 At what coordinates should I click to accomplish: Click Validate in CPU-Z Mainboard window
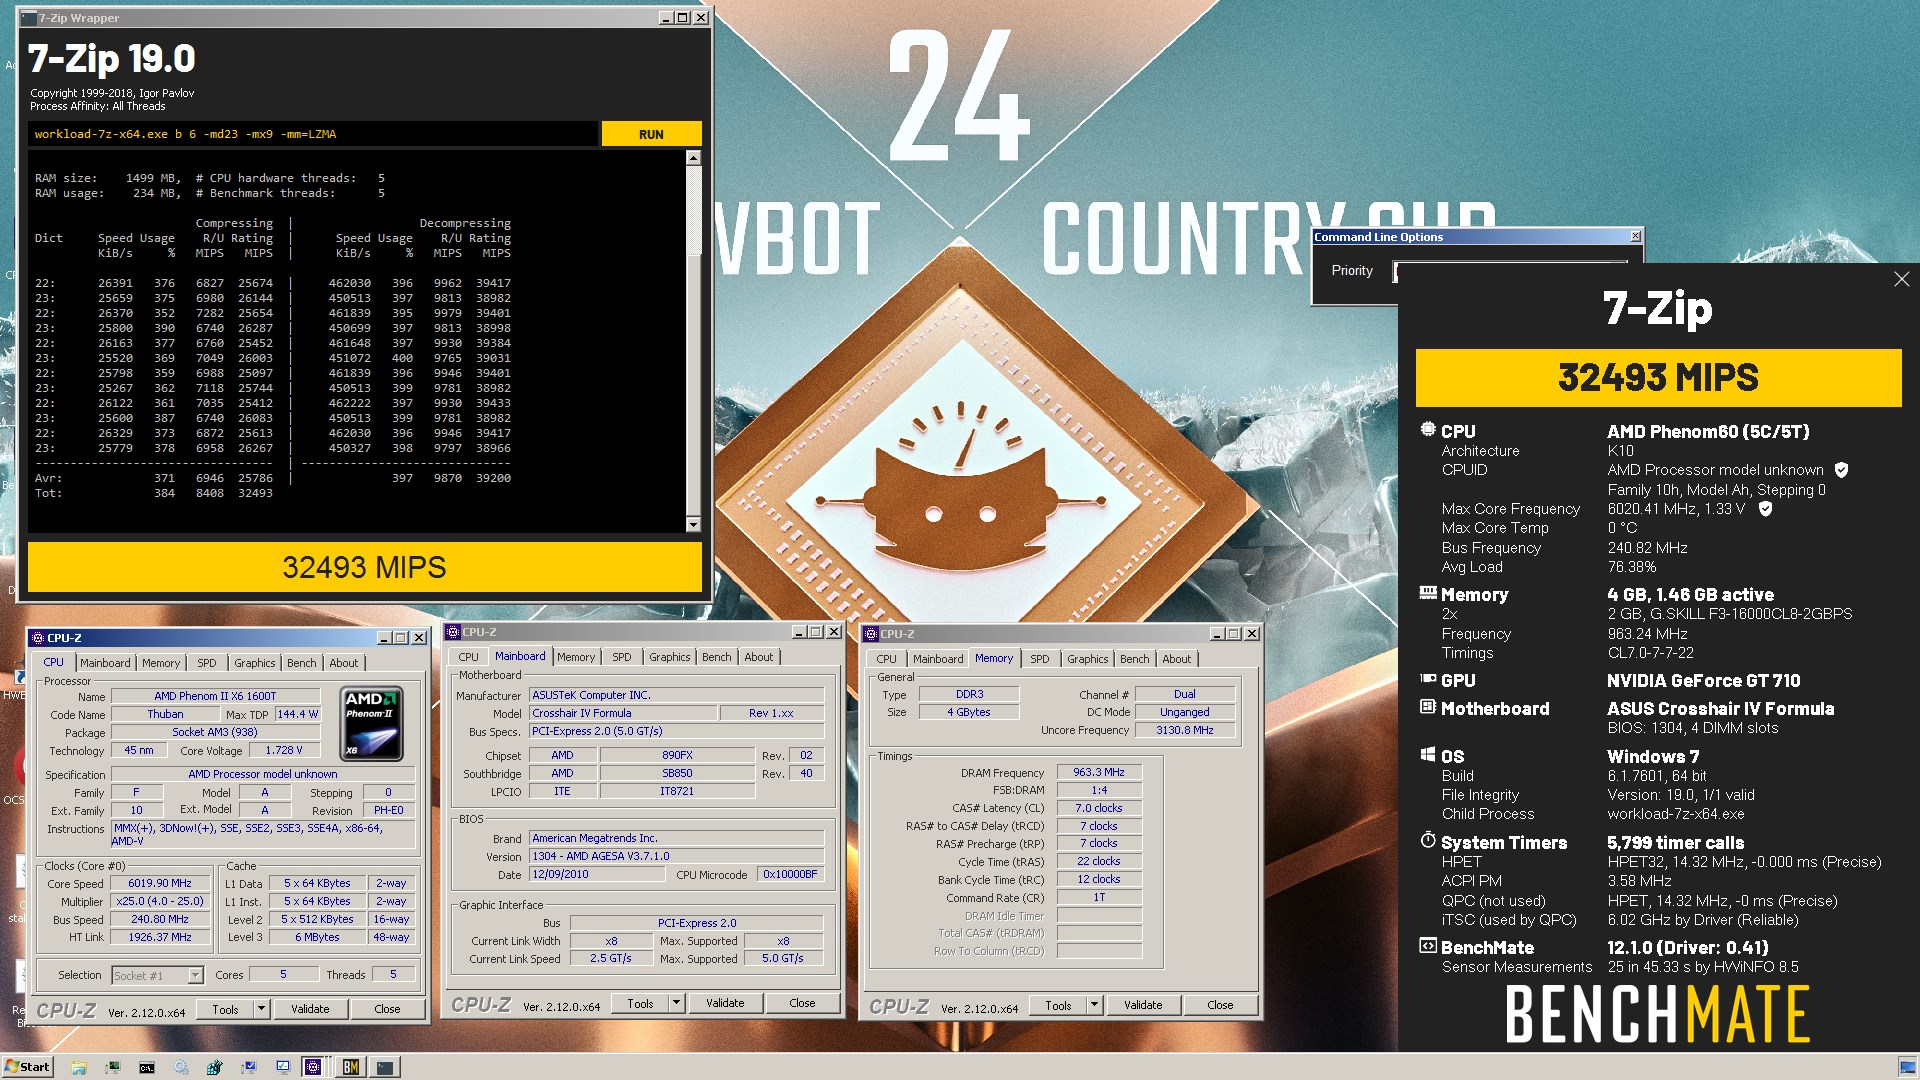click(725, 1003)
